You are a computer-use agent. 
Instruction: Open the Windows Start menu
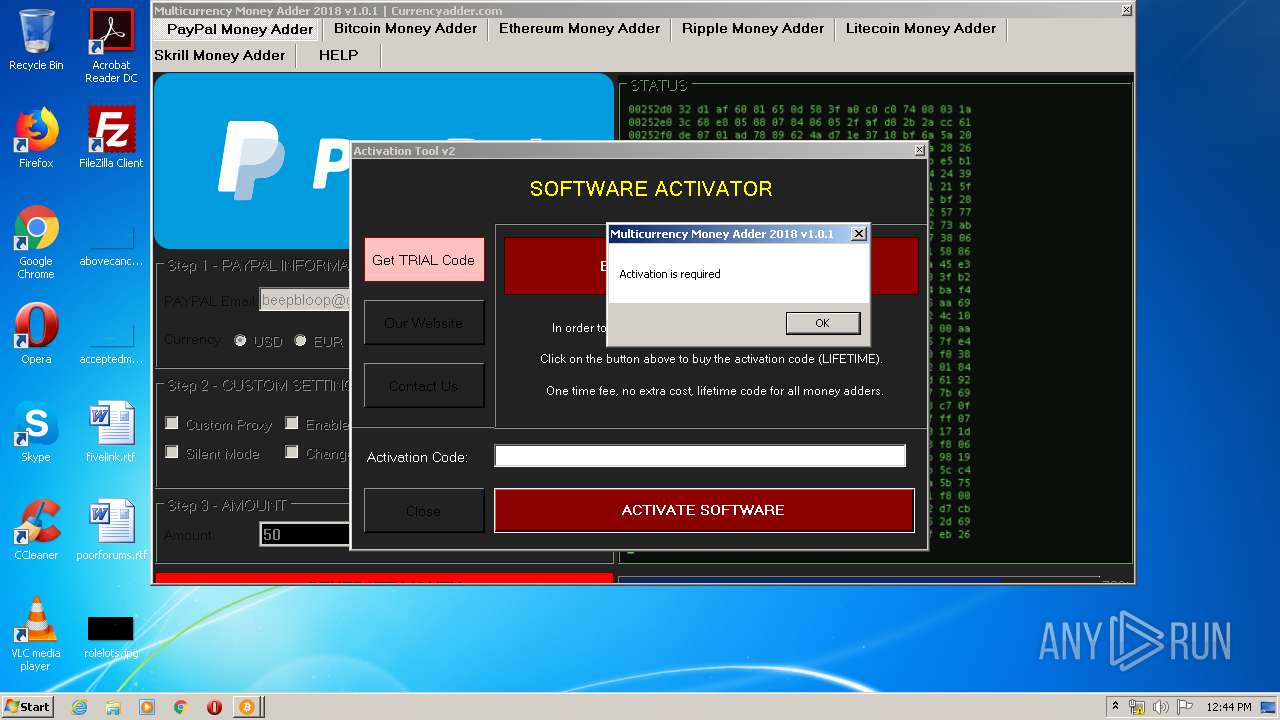tap(27, 707)
